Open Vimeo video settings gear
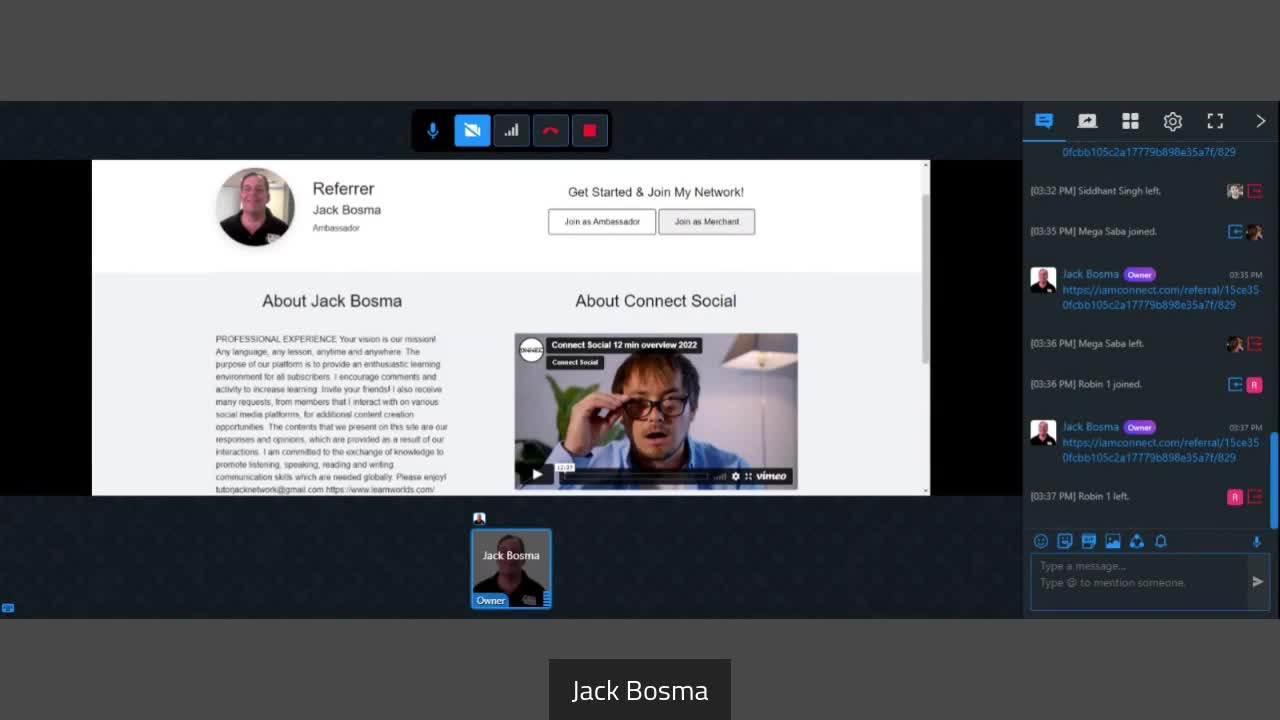Screen dimensions: 1280x720 coord(736,476)
